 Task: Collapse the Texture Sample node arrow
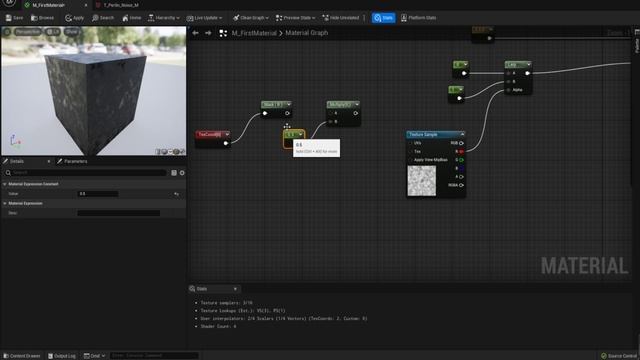[x=462, y=134]
